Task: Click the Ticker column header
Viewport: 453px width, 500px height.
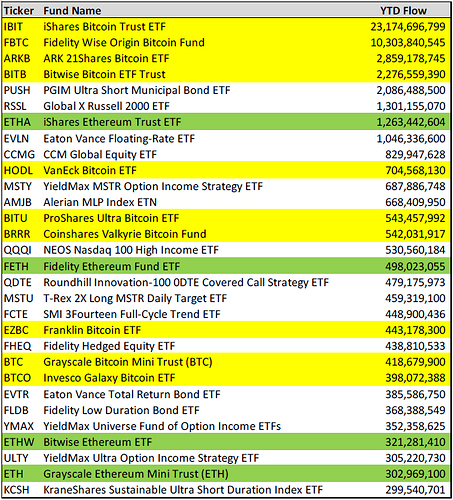Action: [x=19, y=11]
